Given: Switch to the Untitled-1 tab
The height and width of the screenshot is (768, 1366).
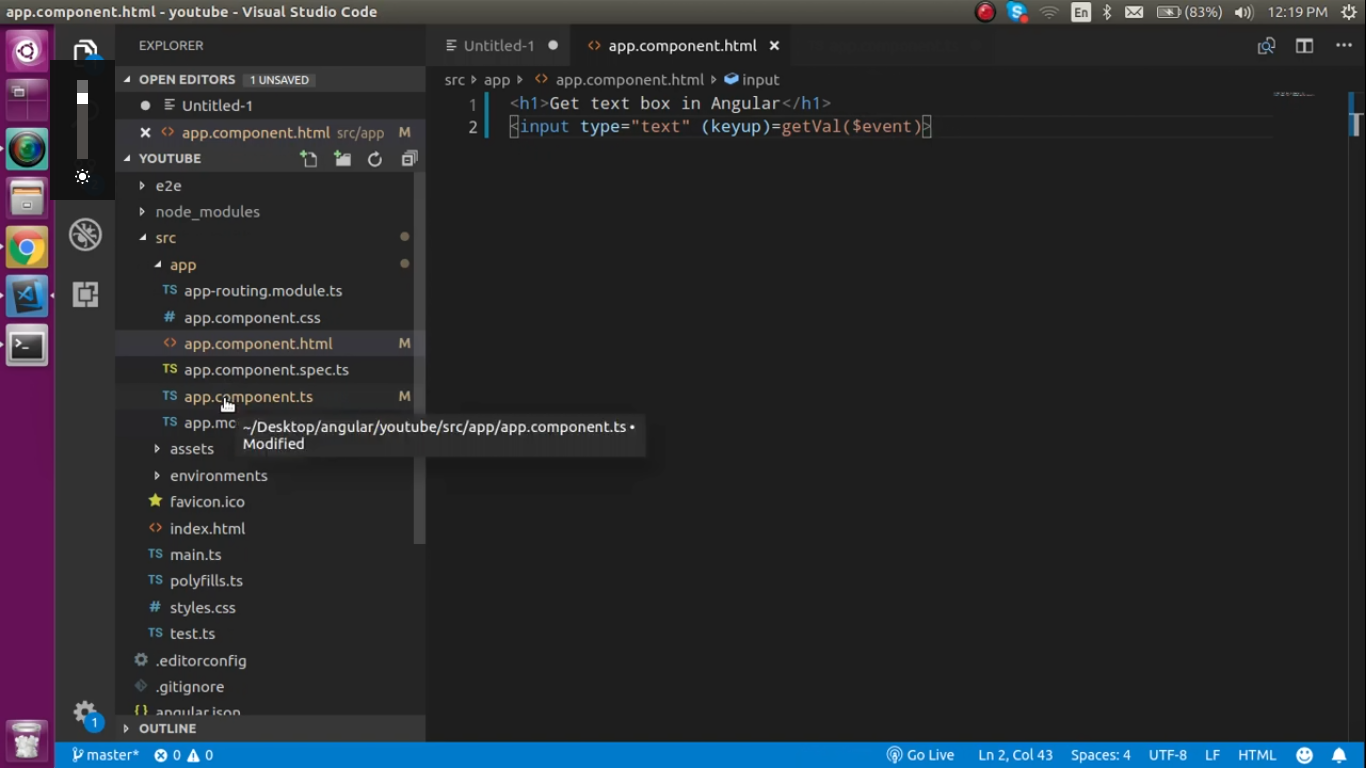Looking at the screenshot, I should 498,46.
